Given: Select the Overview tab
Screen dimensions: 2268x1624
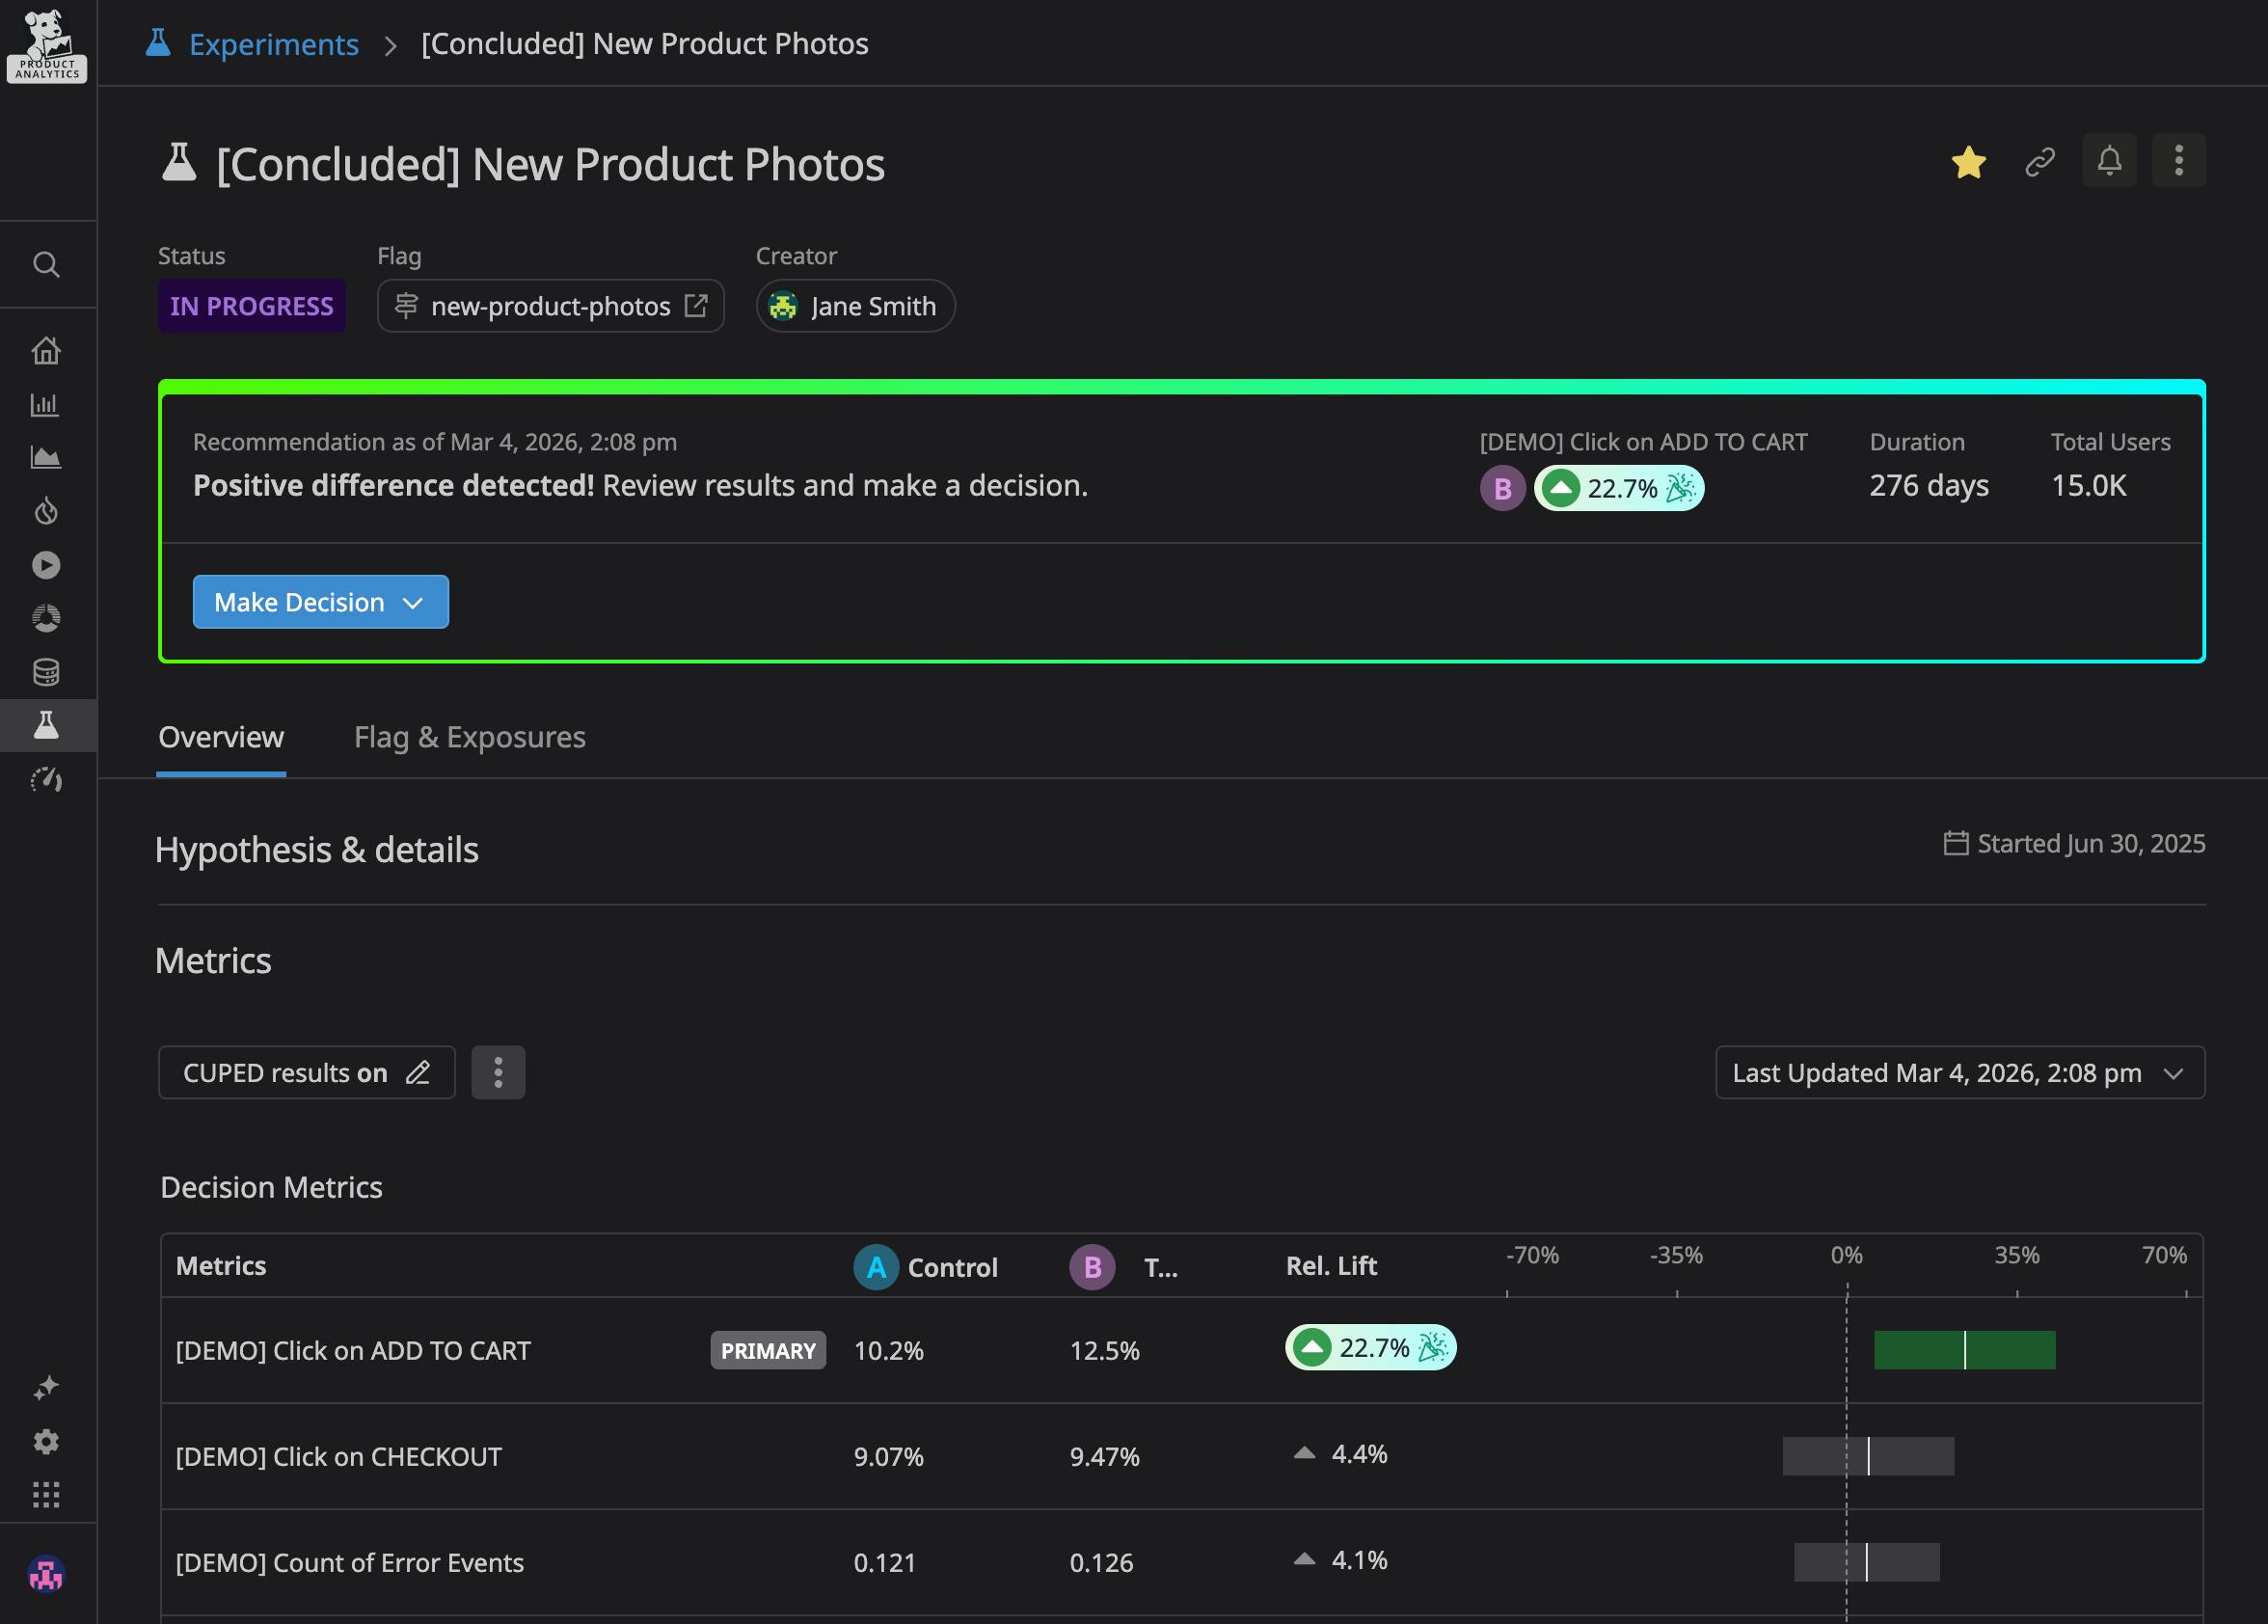Looking at the screenshot, I should (221, 737).
